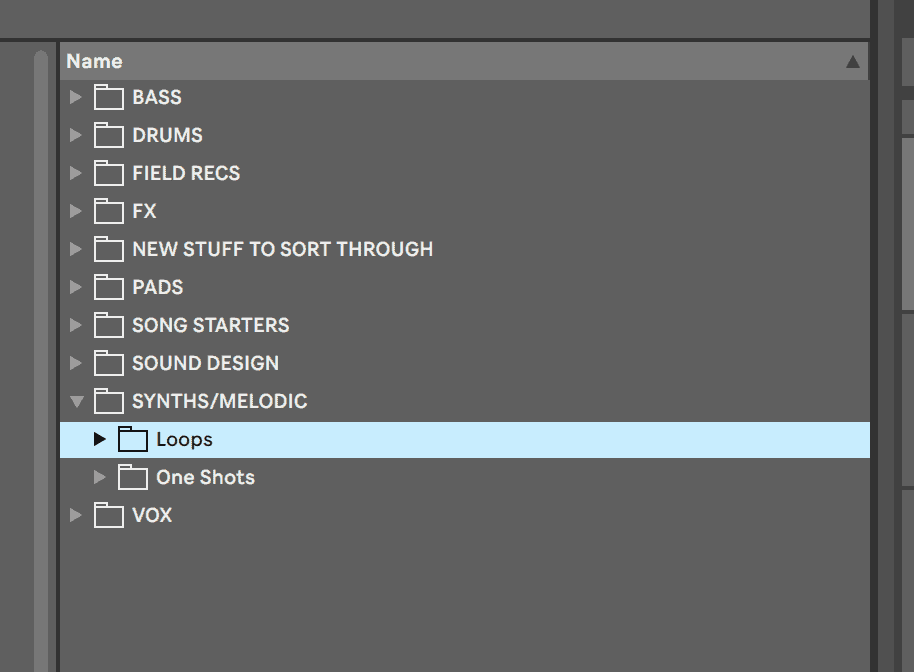Select the highlighted Loops entry

pos(187,439)
